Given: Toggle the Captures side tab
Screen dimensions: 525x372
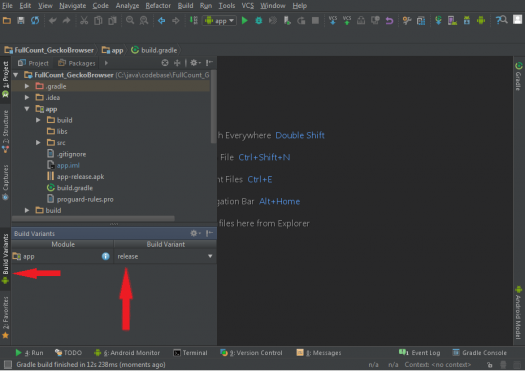Looking at the screenshot, I should coord(5,182).
